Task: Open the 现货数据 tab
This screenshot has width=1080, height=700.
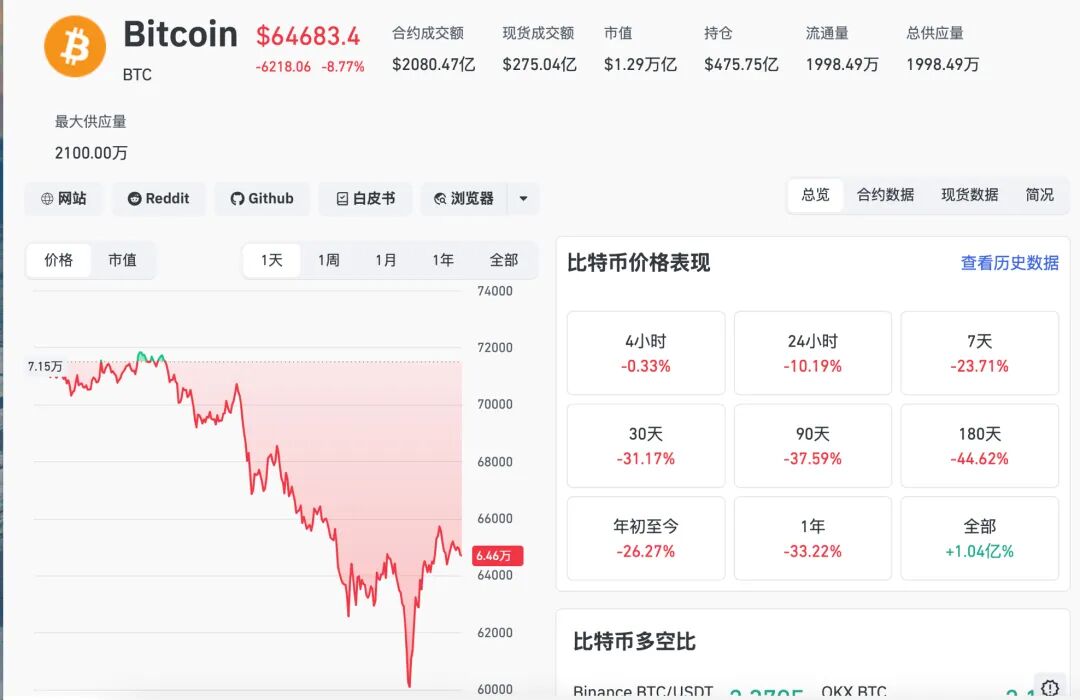Action: (969, 195)
